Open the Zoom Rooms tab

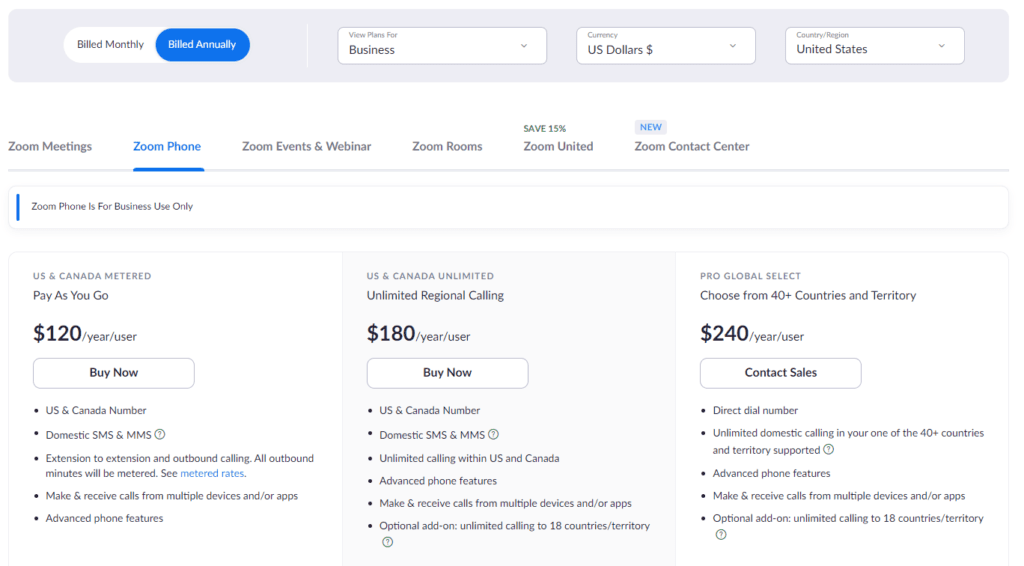click(447, 146)
